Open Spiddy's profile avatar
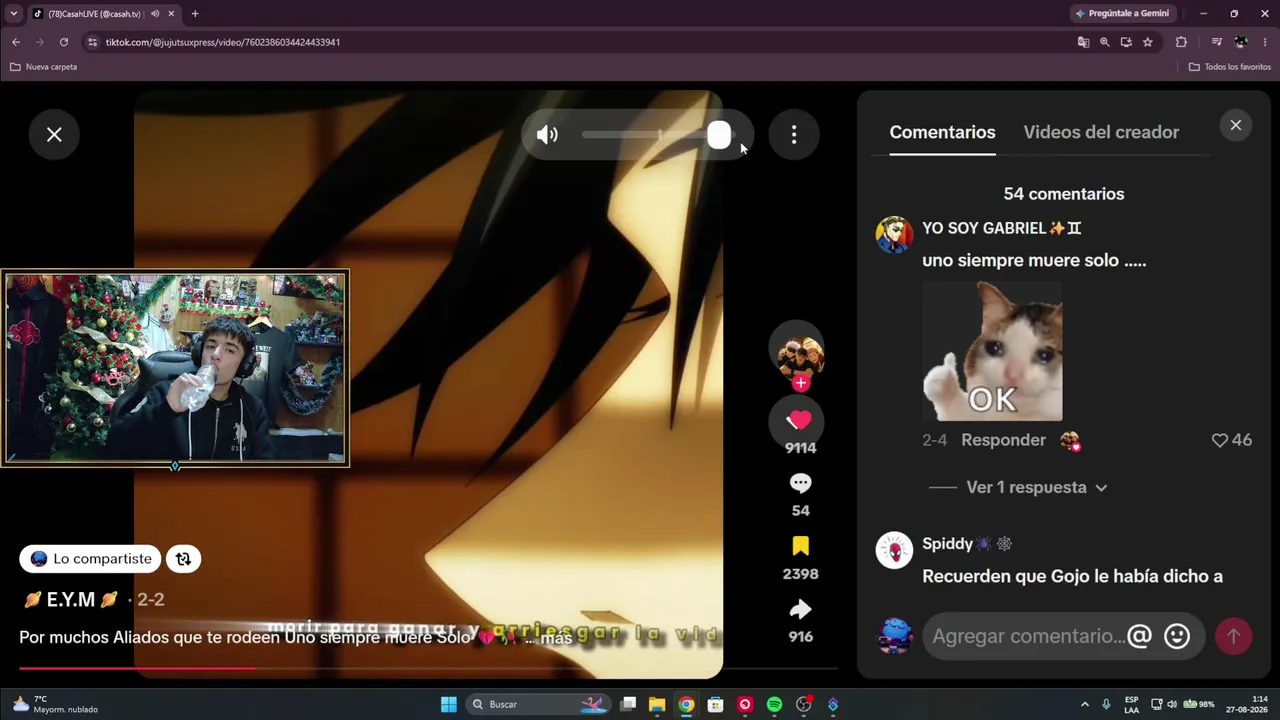Image resolution: width=1280 pixels, height=720 pixels. [x=894, y=550]
